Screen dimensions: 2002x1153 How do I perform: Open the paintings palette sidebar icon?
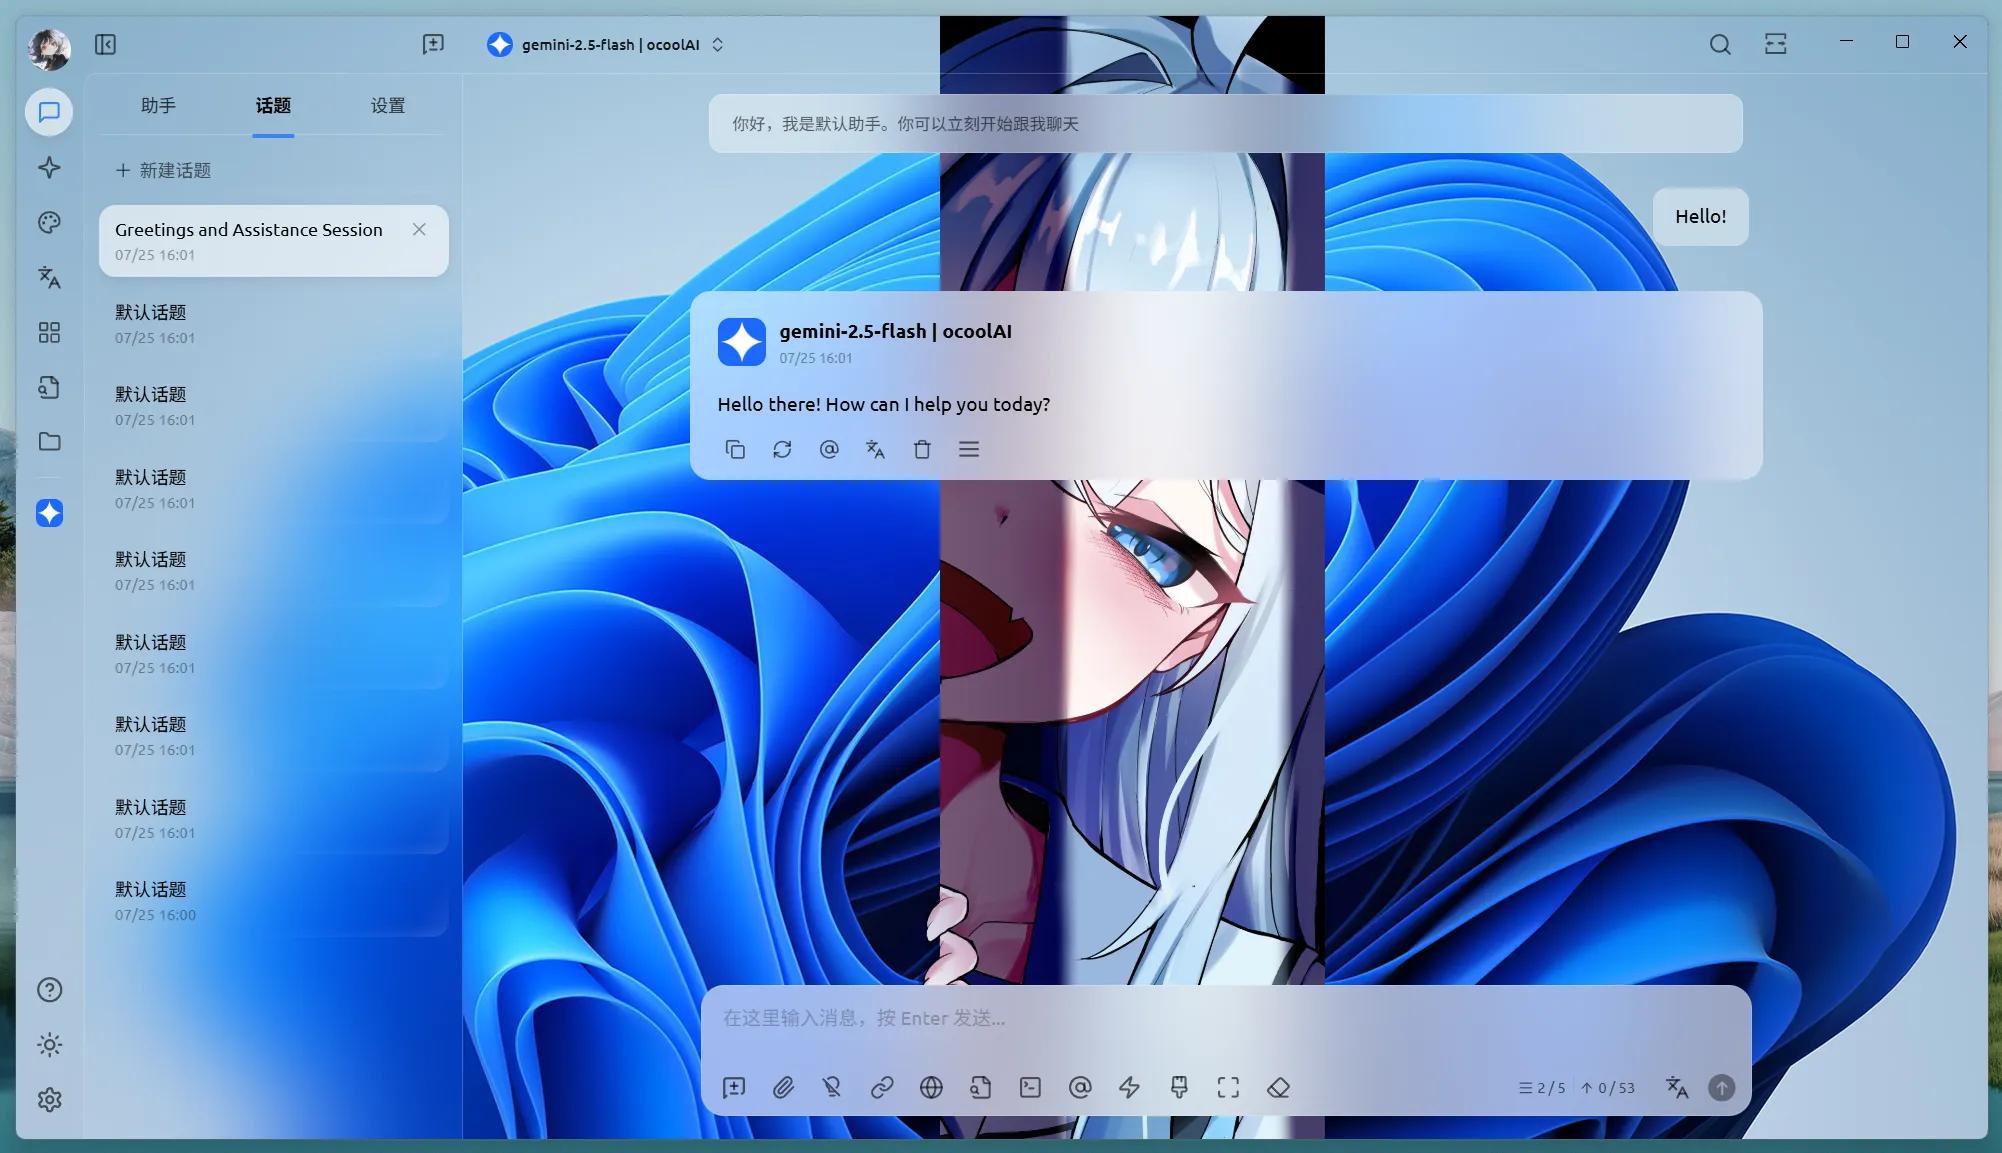(x=49, y=222)
